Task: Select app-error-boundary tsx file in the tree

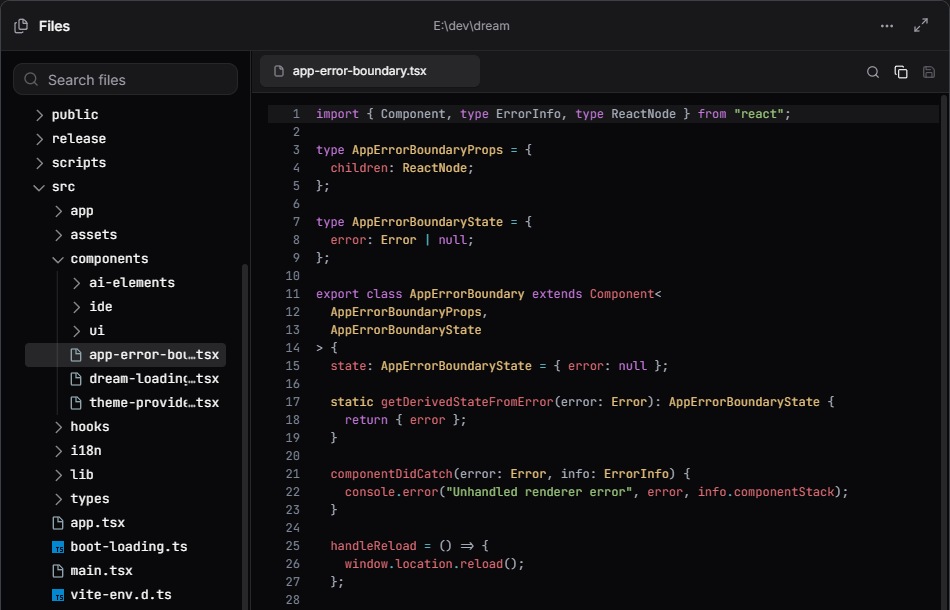Action: (x=125, y=355)
